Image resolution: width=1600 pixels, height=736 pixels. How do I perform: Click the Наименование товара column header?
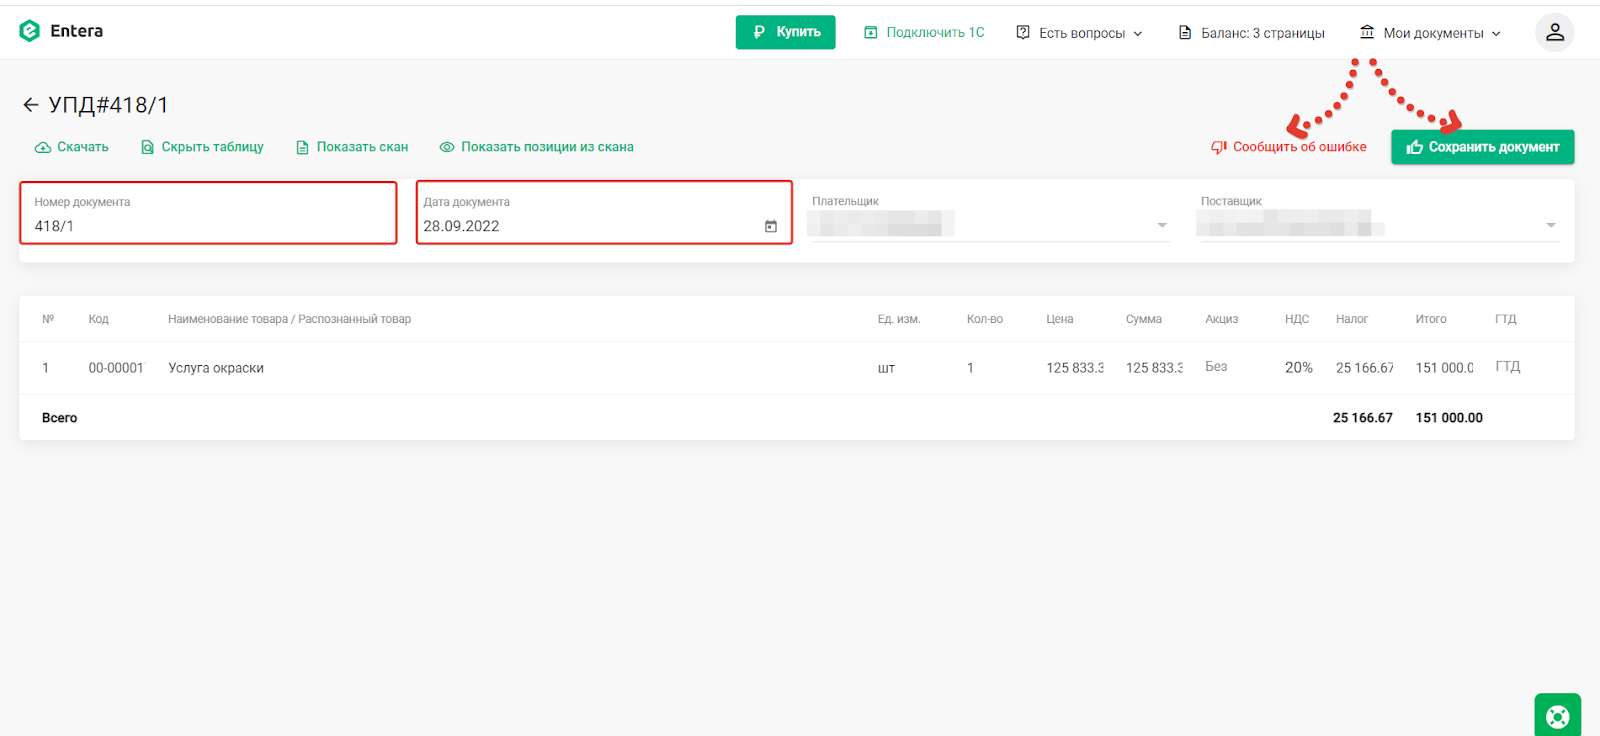pyautogui.click(x=289, y=319)
